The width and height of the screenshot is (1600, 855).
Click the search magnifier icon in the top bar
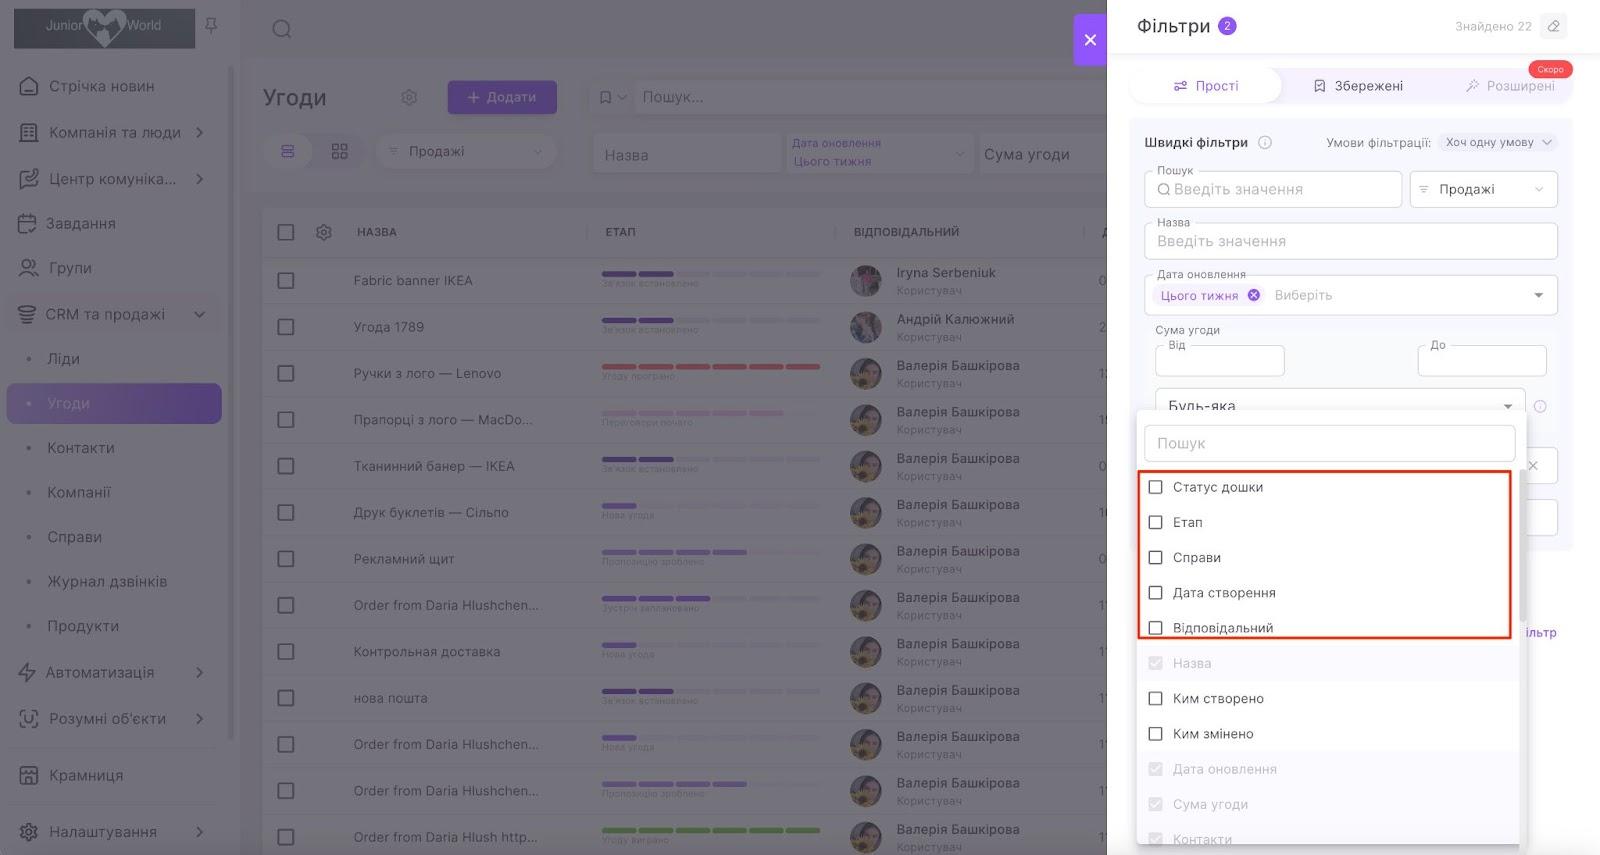[x=282, y=29]
